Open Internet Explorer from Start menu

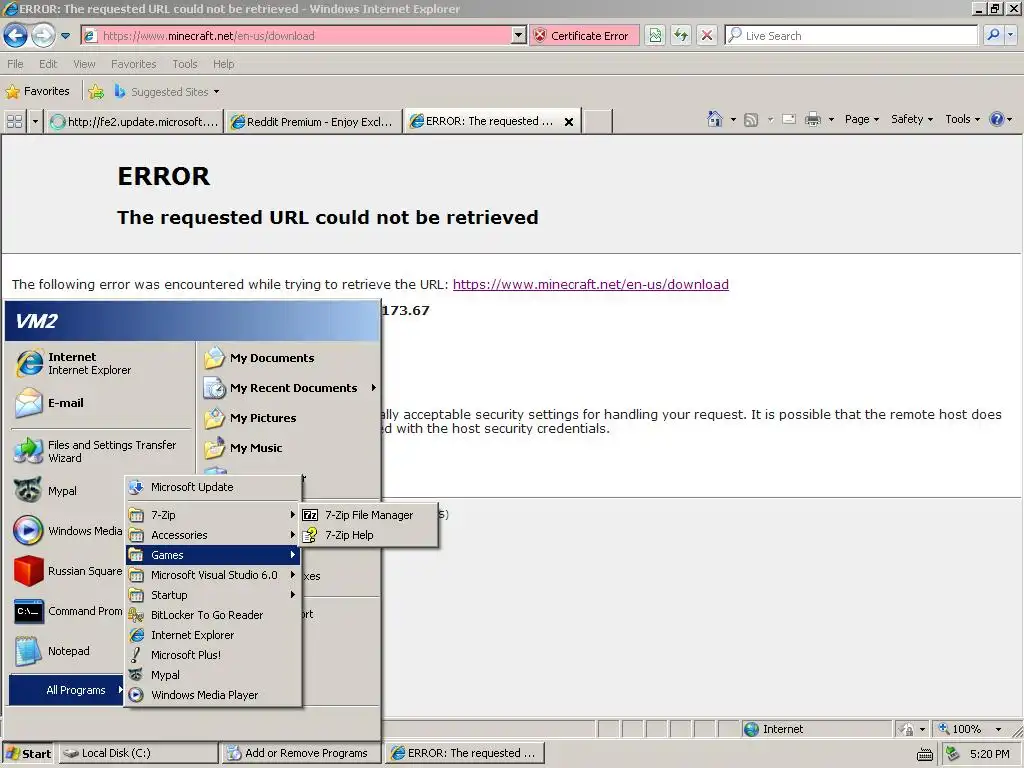point(101,363)
